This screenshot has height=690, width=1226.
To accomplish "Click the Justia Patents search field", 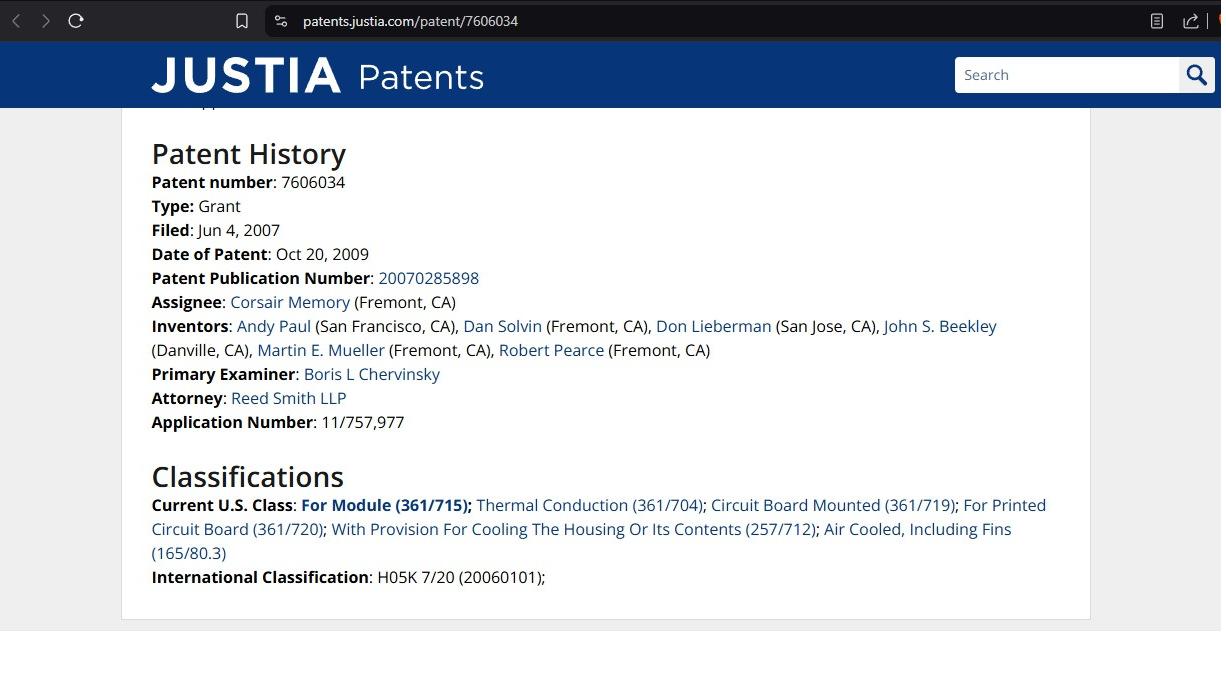I will tap(1066, 75).
